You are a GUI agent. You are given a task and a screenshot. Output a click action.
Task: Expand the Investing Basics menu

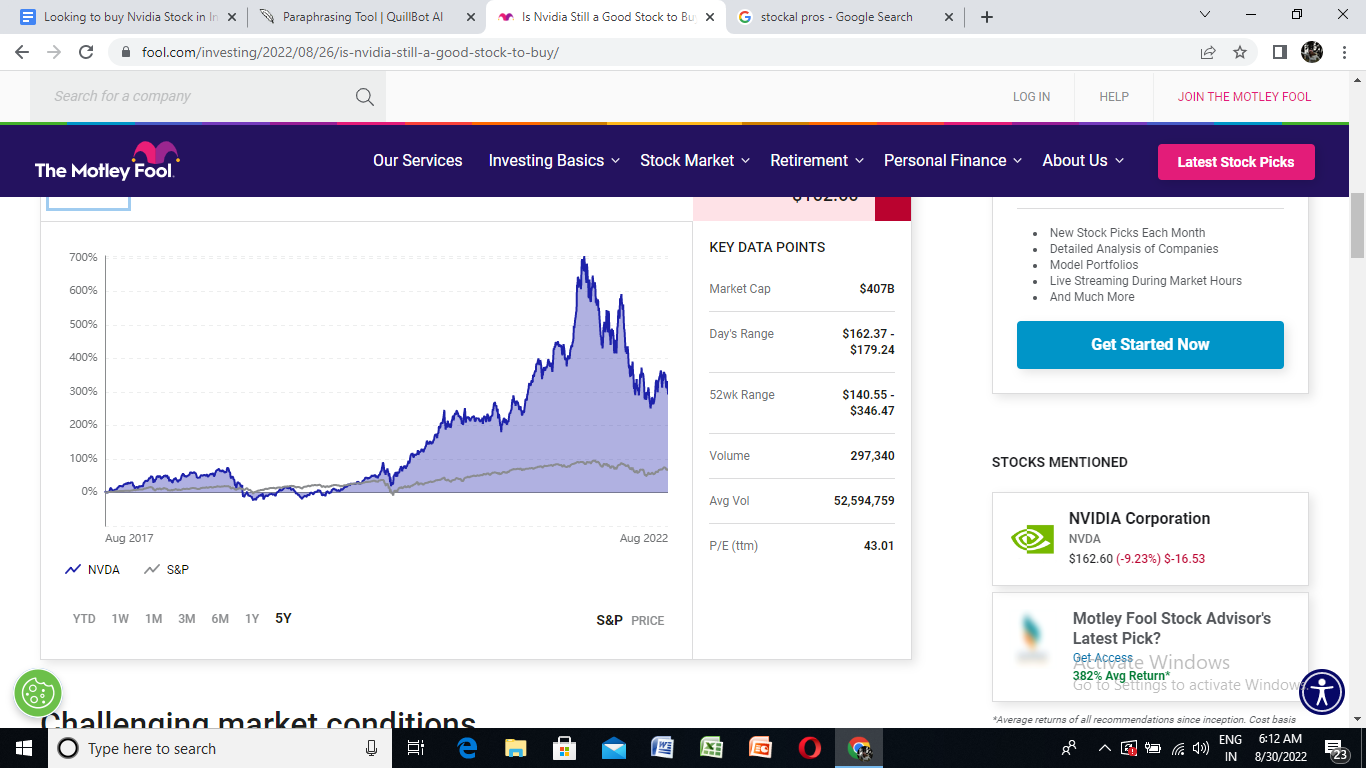[554, 160]
